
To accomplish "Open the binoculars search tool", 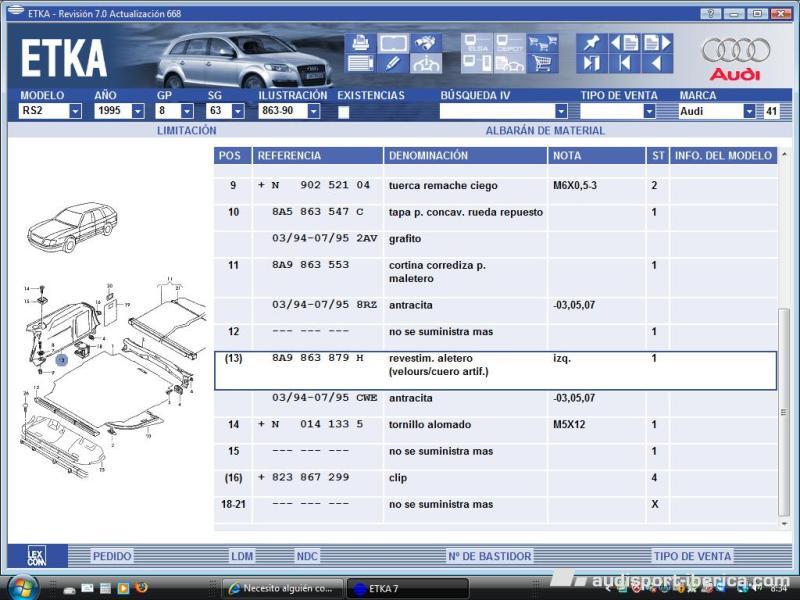I will point(426,43).
